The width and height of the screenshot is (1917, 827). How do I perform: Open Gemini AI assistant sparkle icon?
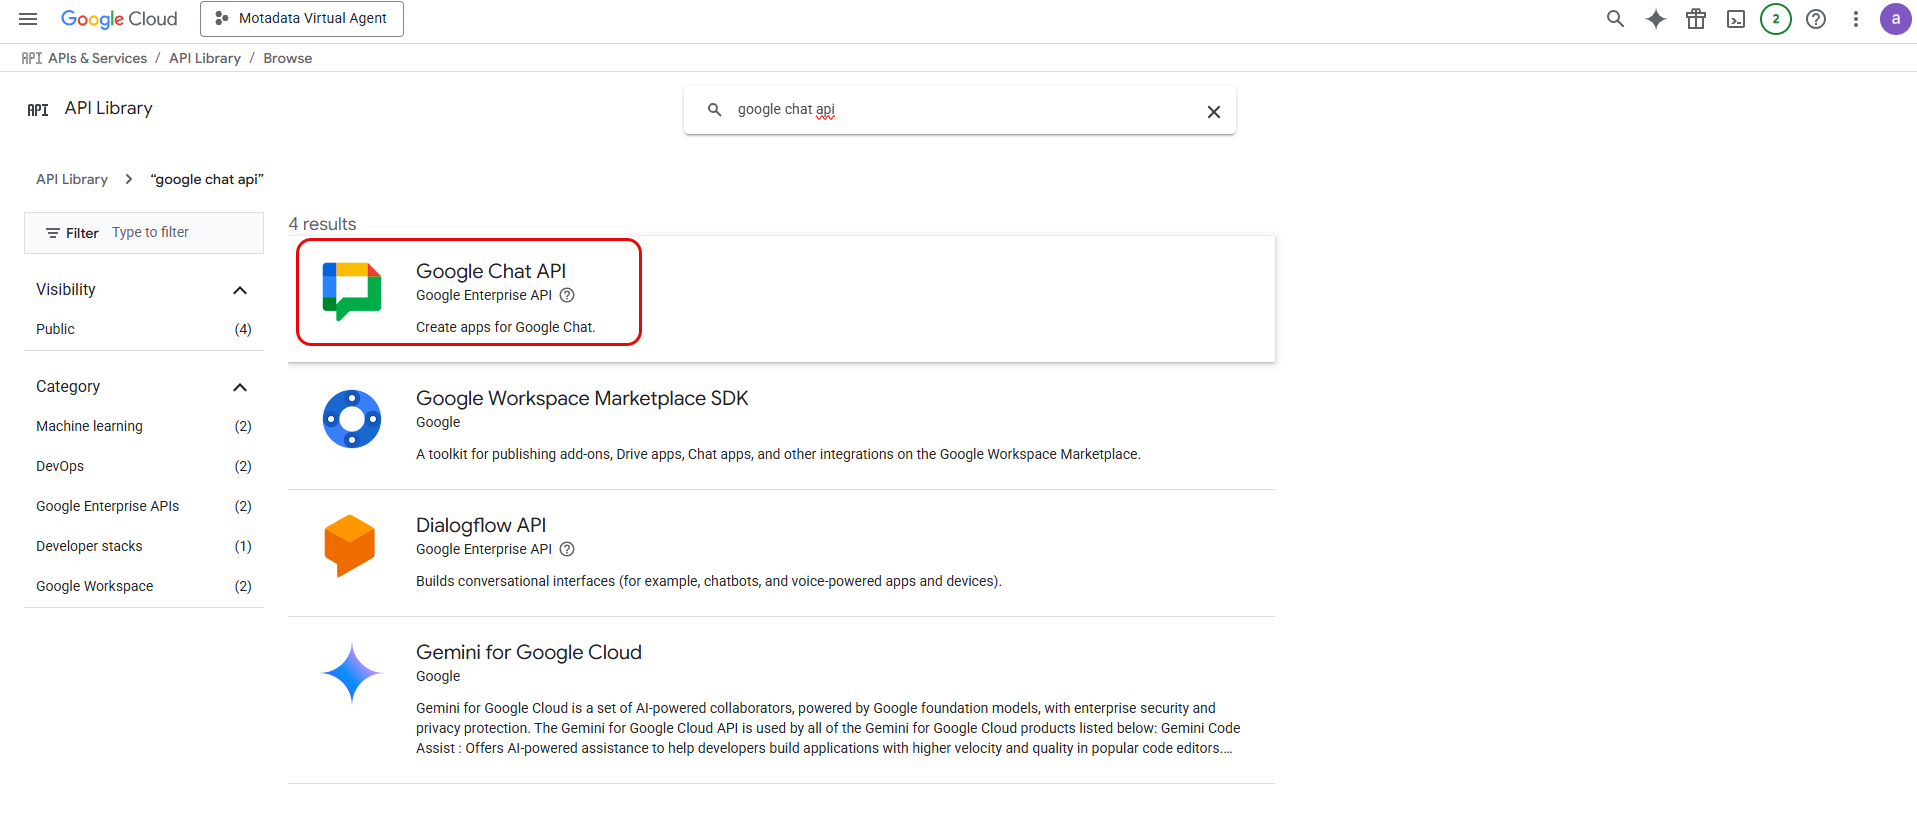click(1656, 19)
